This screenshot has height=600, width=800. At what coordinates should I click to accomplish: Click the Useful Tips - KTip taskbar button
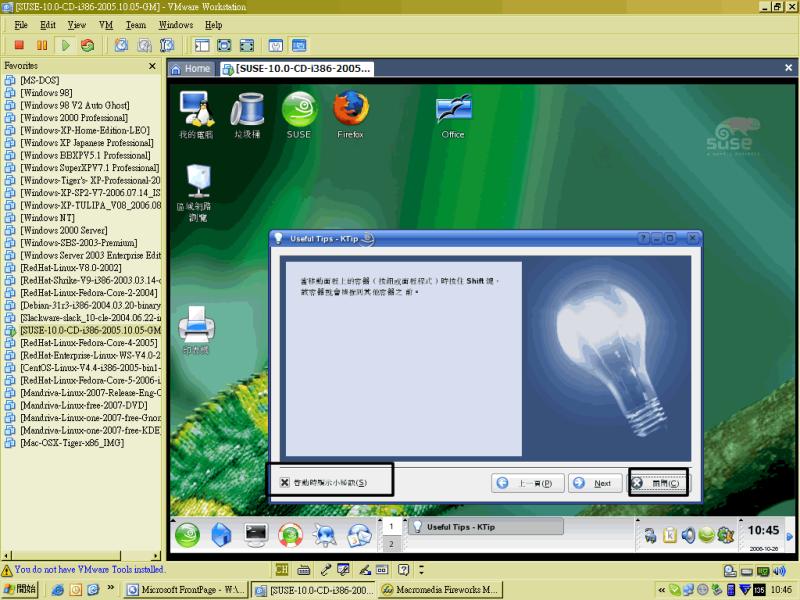pyautogui.click(x=486, y=527)
